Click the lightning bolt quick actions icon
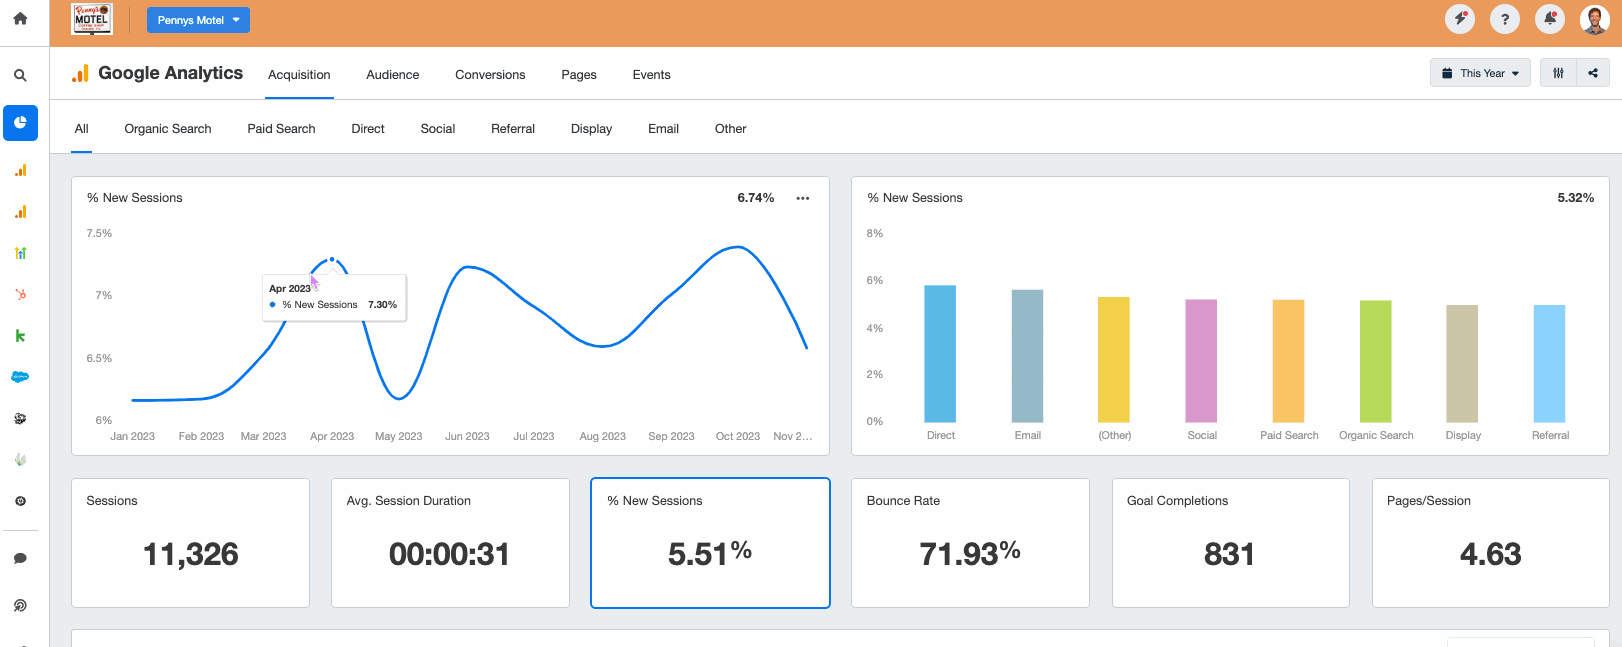The width and height of the screenshot is (1622, 647). tap(1460, 19)
